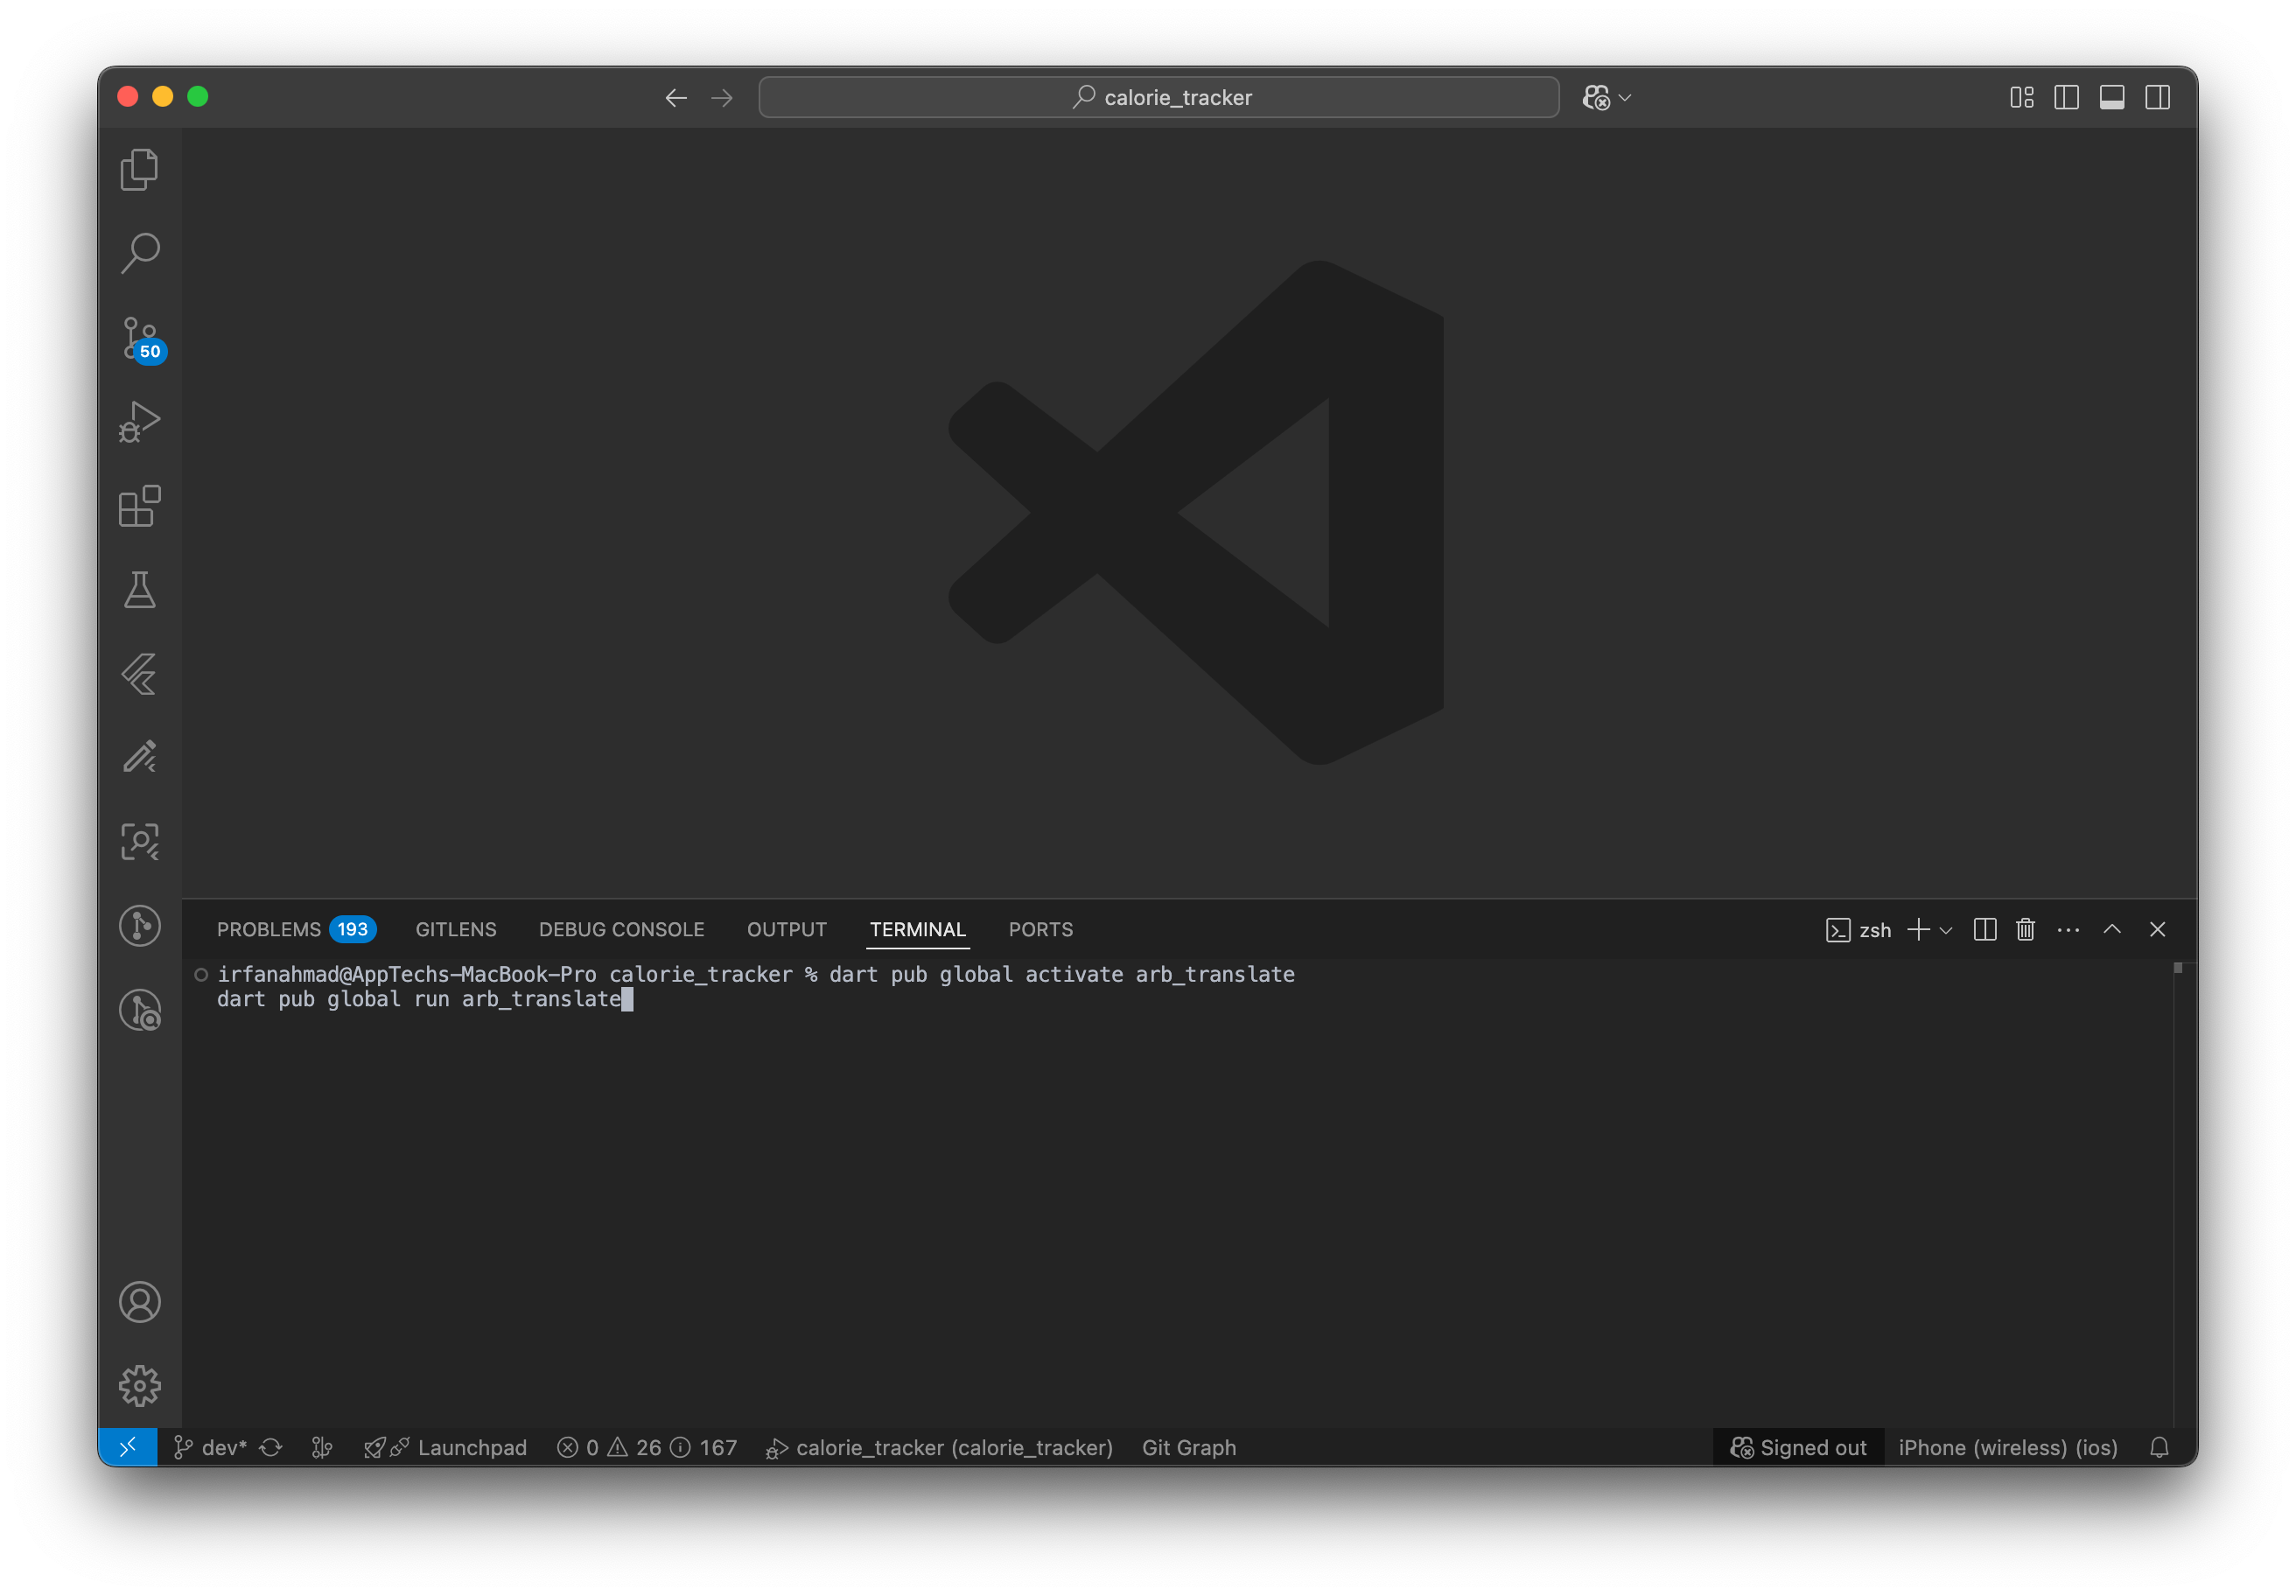Image resolution: width=2296 pixels, height=1596 pixels.
Task: Switch to the Problems tab
Action: [296, 929]
